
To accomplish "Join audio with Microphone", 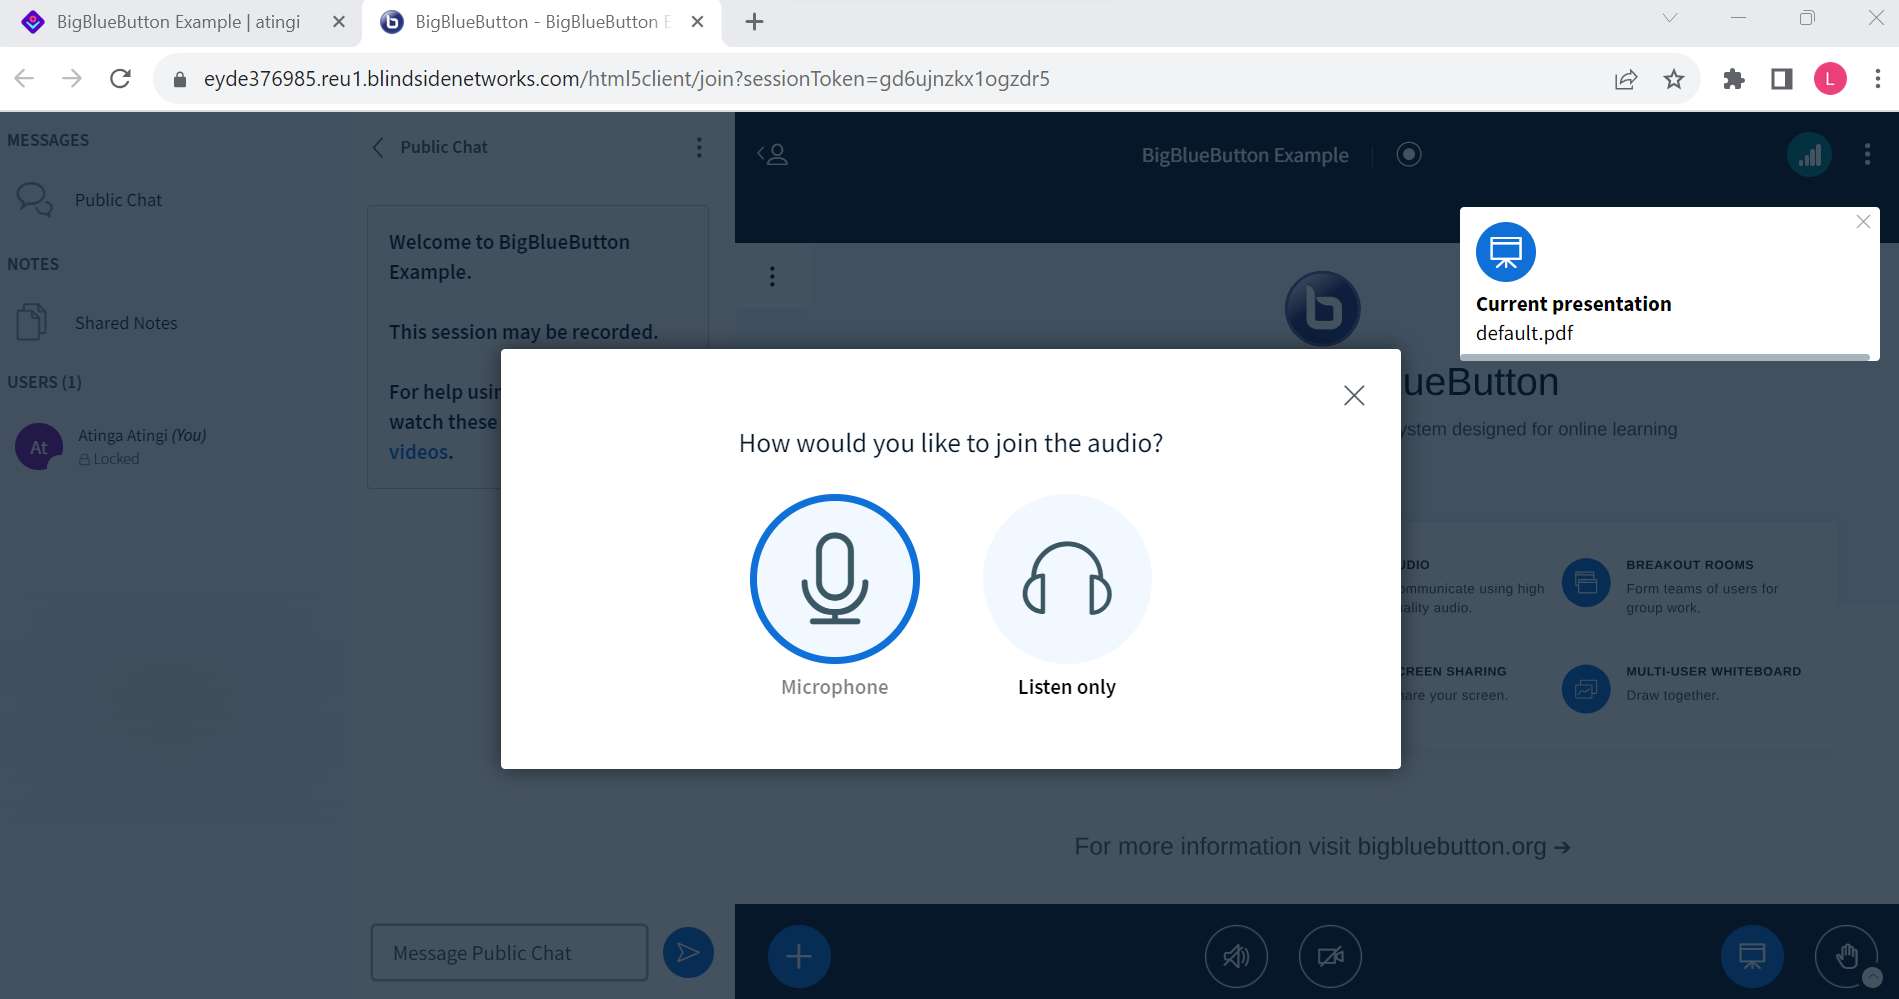I will pyautogui.click(x=834, y=579).
